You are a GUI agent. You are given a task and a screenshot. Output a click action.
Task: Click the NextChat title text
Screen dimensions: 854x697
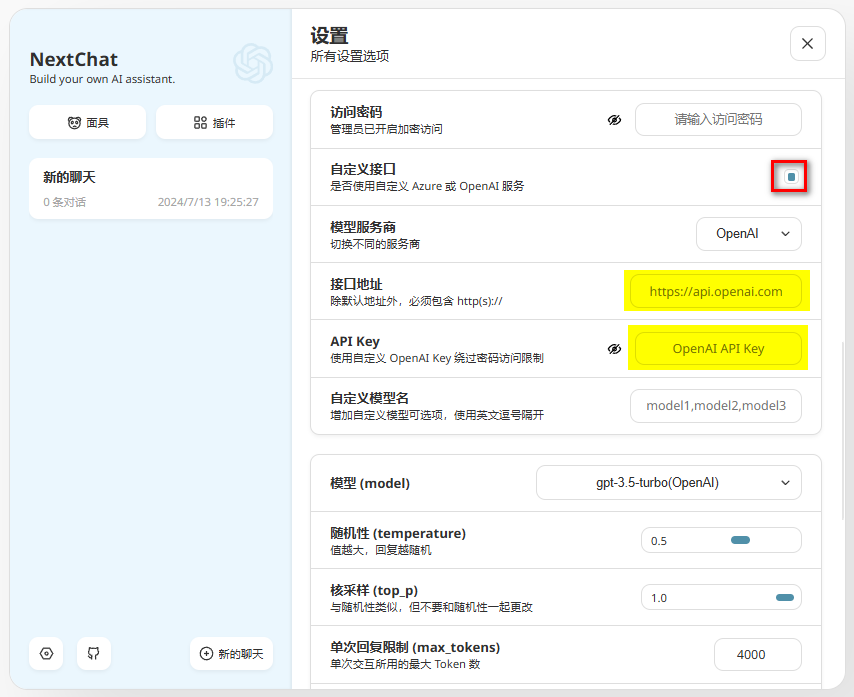point(74,59)
